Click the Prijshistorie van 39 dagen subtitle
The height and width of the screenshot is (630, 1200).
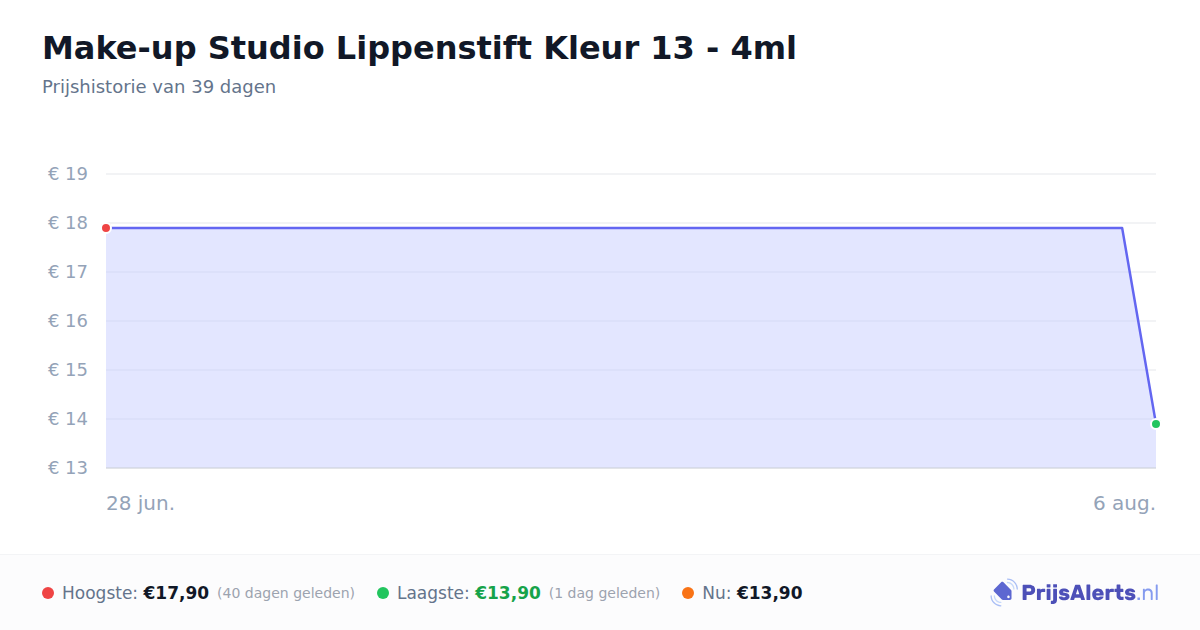[159, 87]
